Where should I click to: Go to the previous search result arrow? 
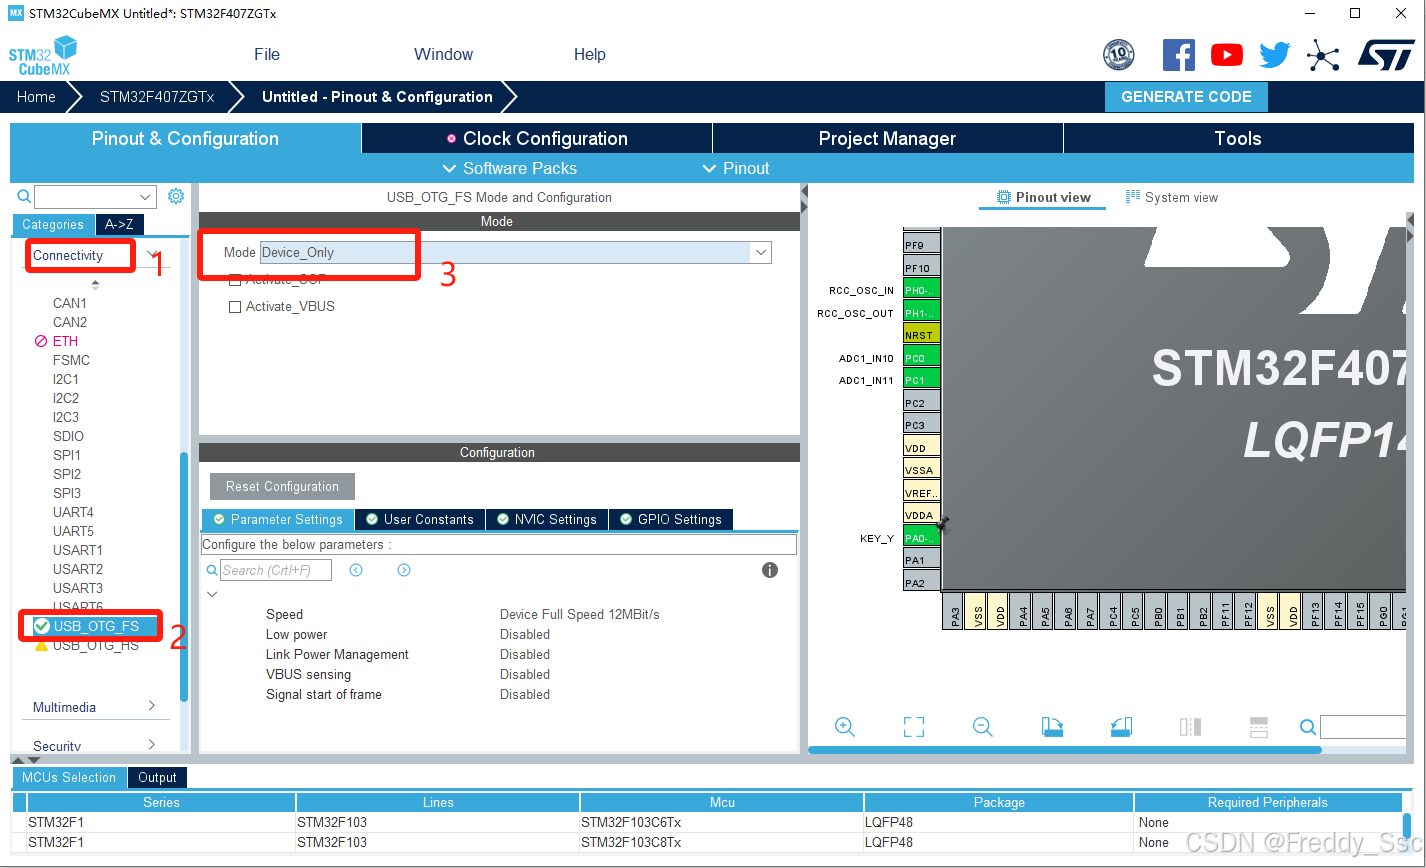356,570
